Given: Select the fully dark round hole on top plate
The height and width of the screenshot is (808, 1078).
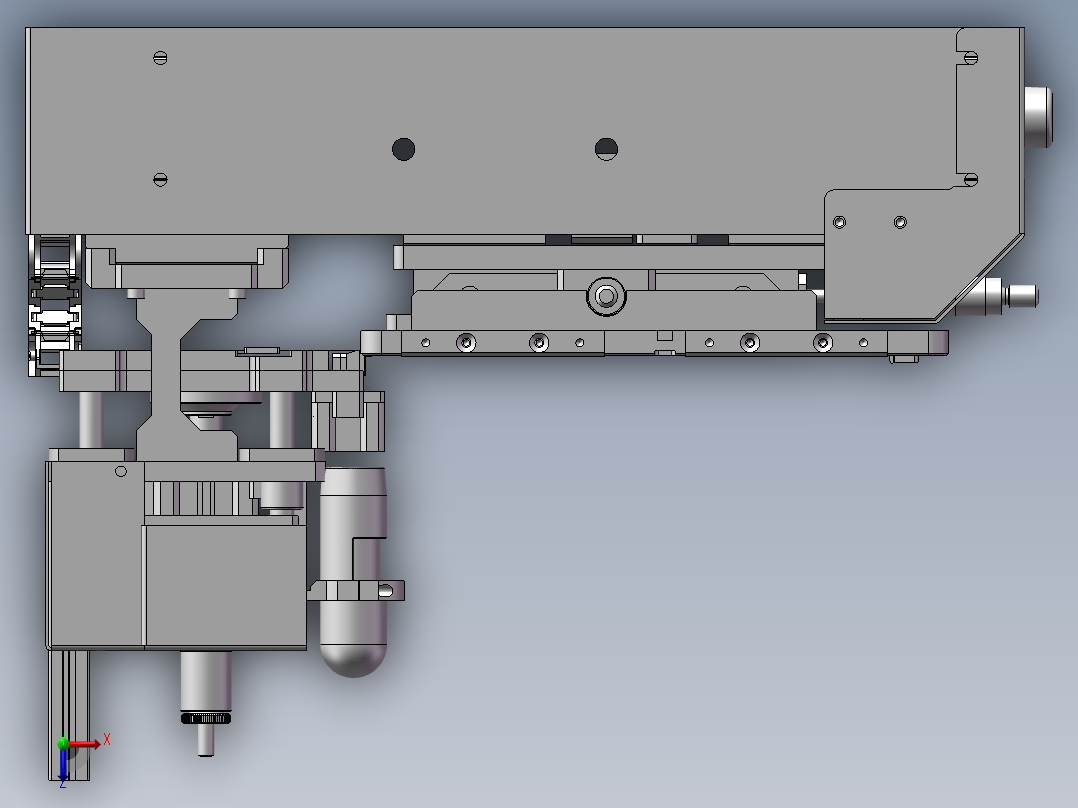Looking at the screenshot, I should (404, 149).
